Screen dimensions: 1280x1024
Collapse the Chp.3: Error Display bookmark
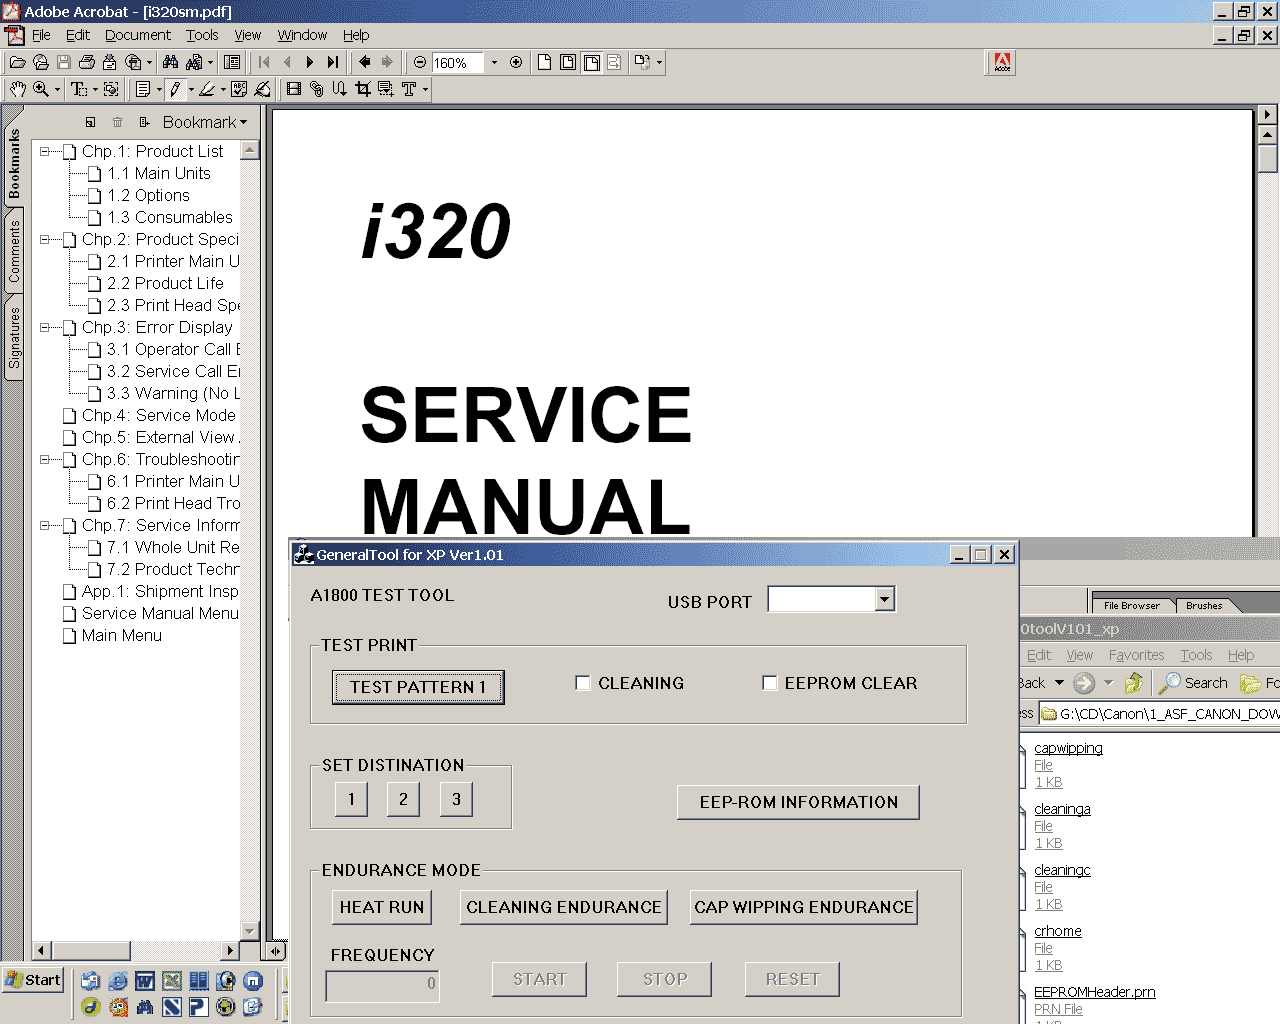click(45, 328)
